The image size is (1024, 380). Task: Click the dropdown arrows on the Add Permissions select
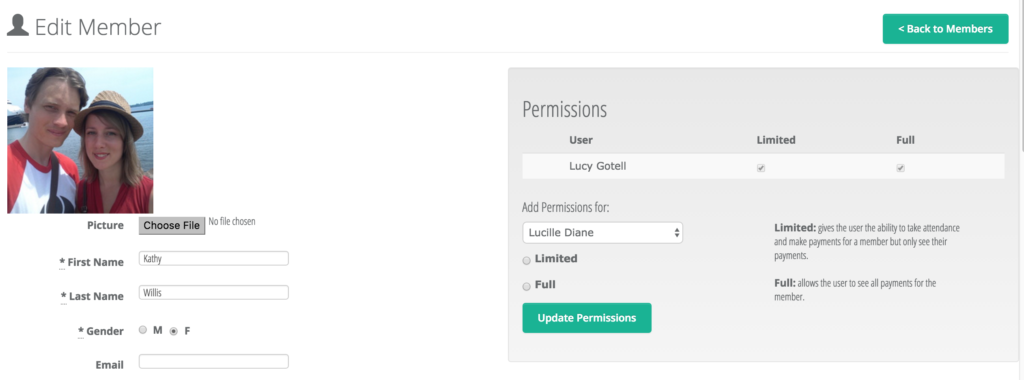(x=677, y=232)
